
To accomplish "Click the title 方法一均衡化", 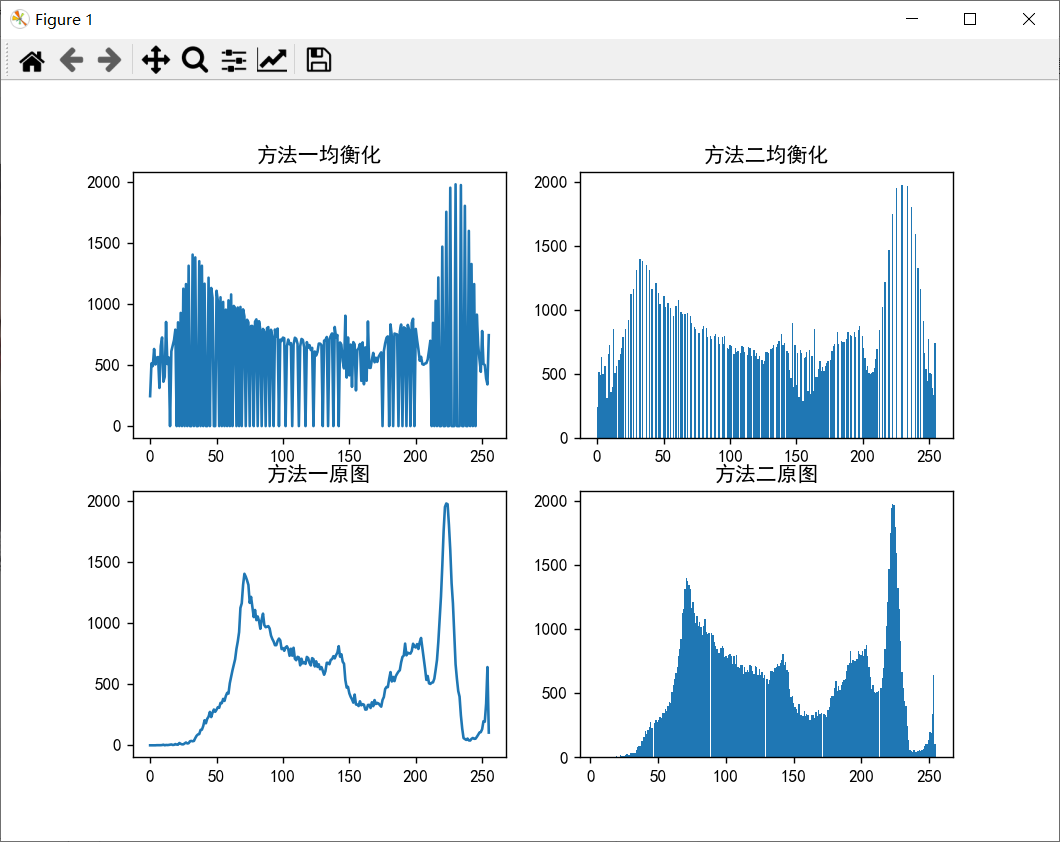I will click(x=319, y=155).
